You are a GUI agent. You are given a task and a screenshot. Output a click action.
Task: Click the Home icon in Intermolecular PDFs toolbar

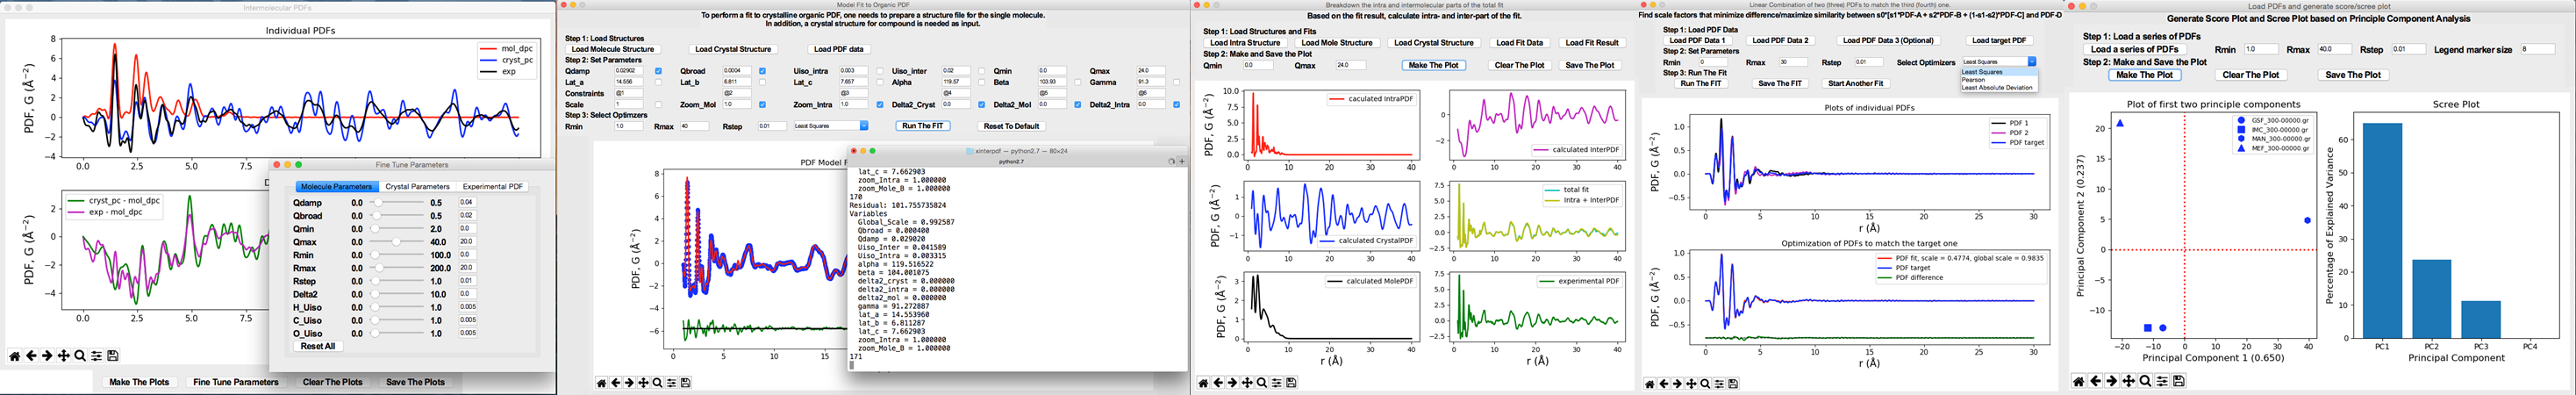click(14, 356)
